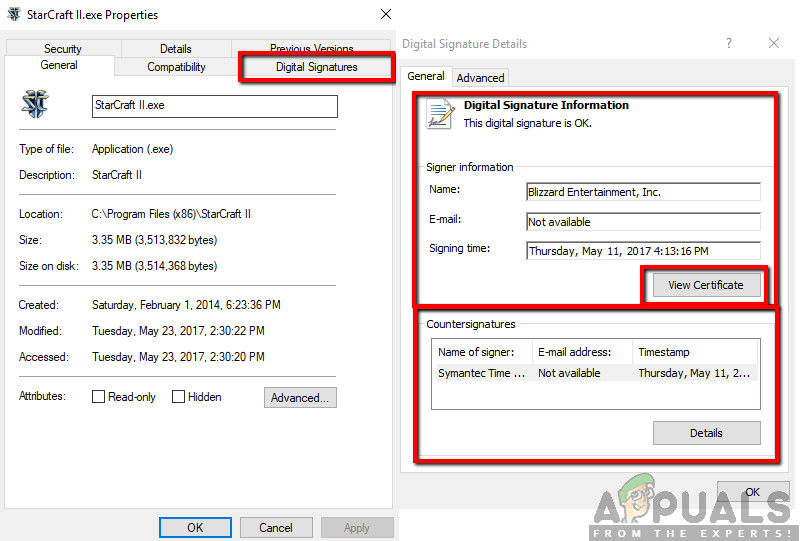Click the signer Name field
Image resolution: width=803 pixels, height=541 pixels.
pyautogui.click(x=643, y=192)
